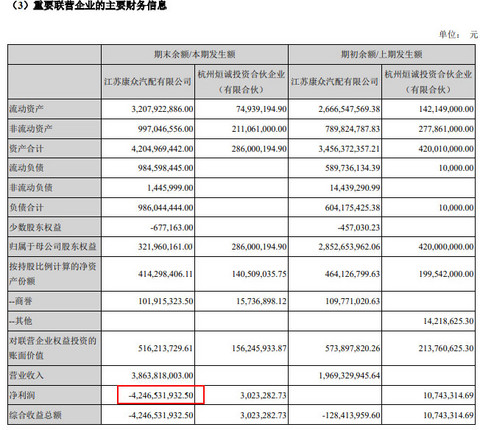Click the value 14,218,625.30

click(448, 321)
